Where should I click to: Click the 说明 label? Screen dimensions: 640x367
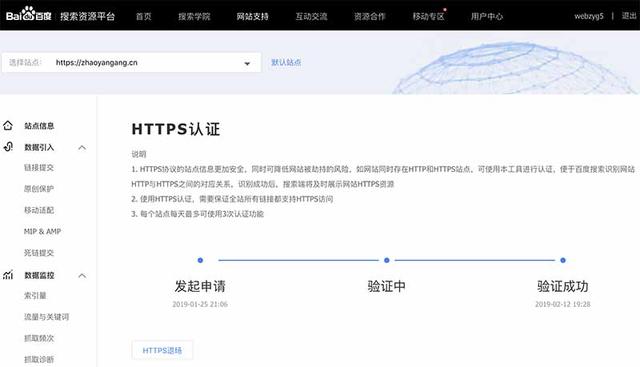139,154
